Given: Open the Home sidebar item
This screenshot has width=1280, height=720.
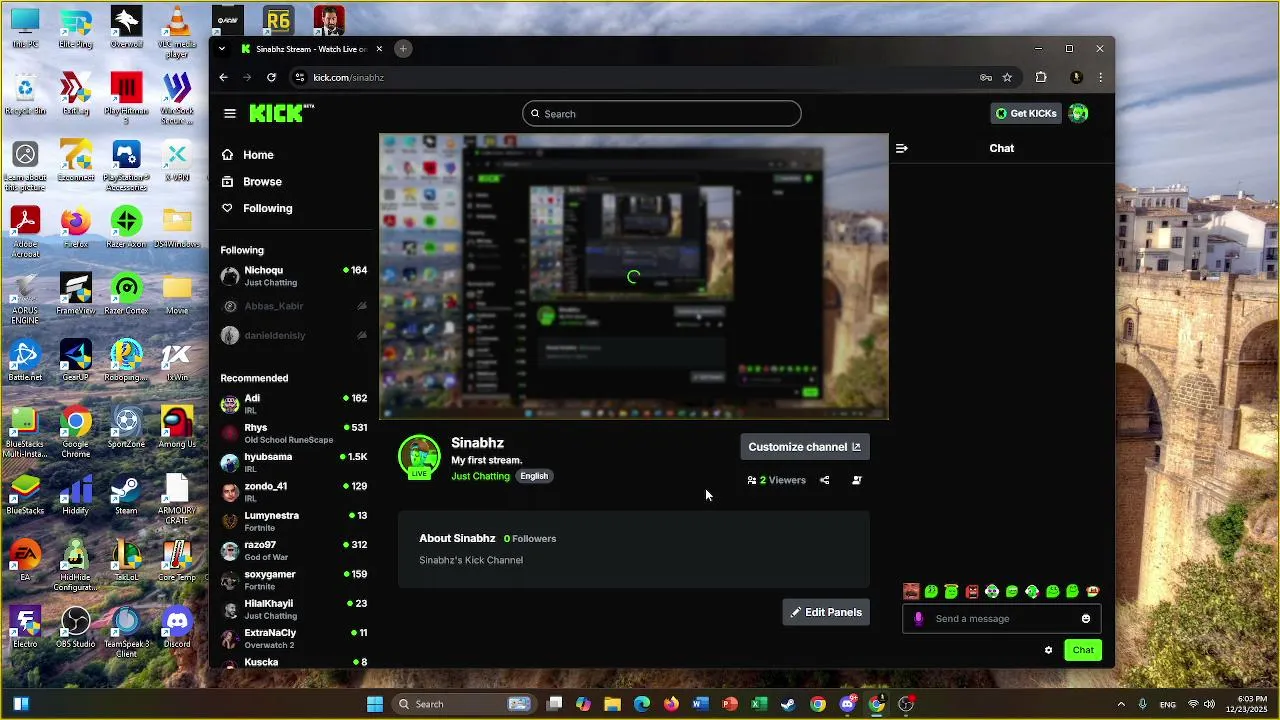Looking at the screenshot, I should coord(247,155).
